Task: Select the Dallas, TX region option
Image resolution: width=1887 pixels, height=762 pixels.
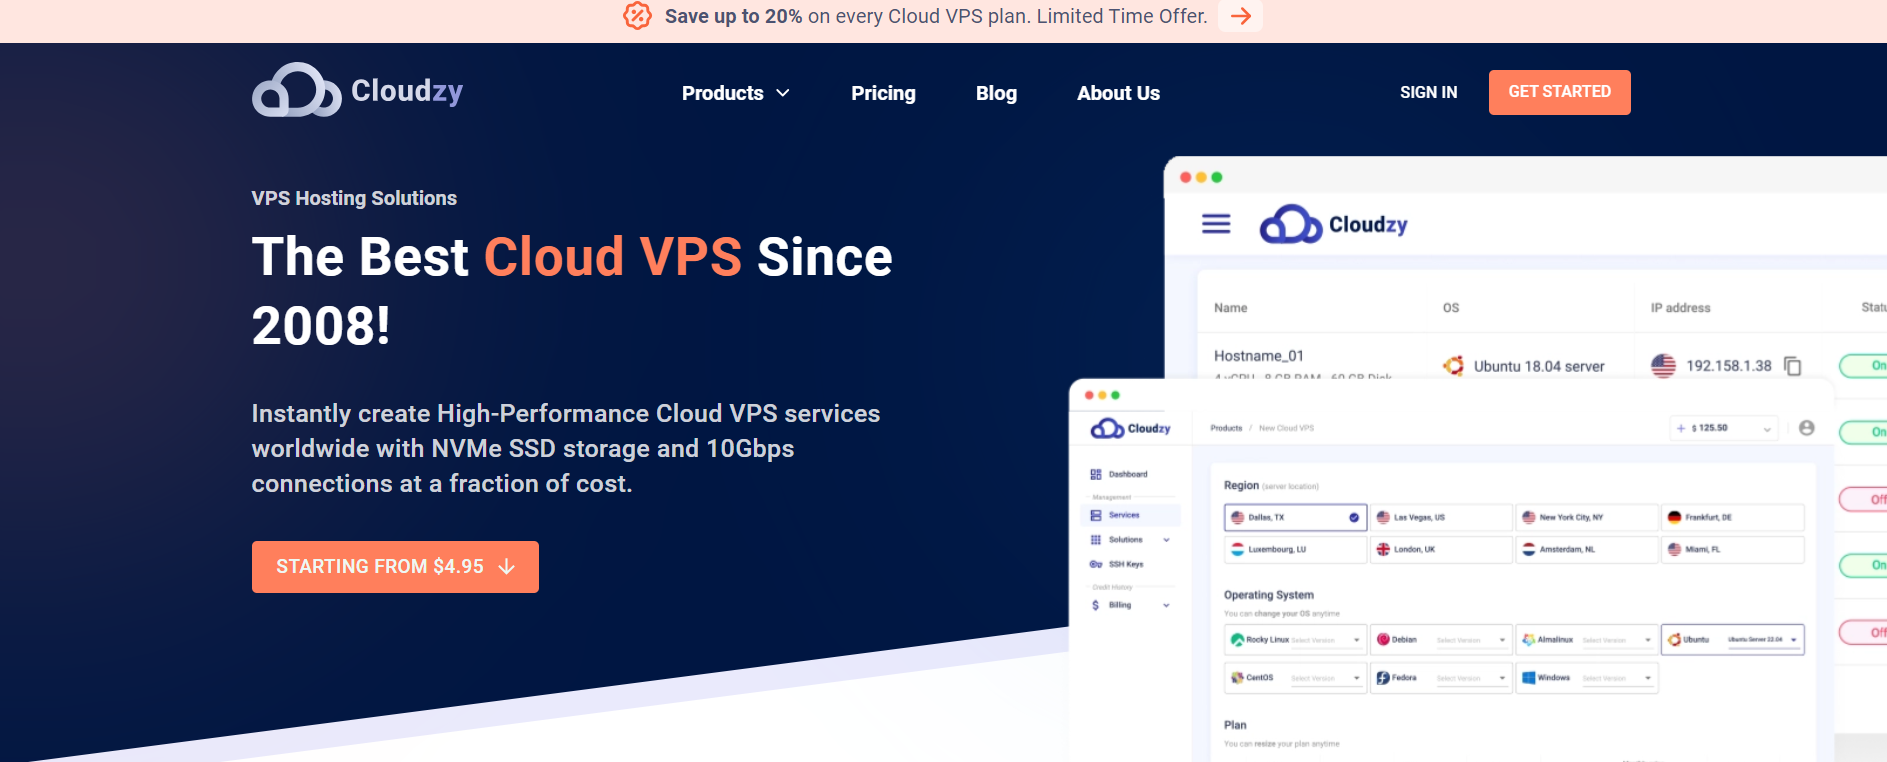Action: pyautogui.click(x=1294, y=517)
